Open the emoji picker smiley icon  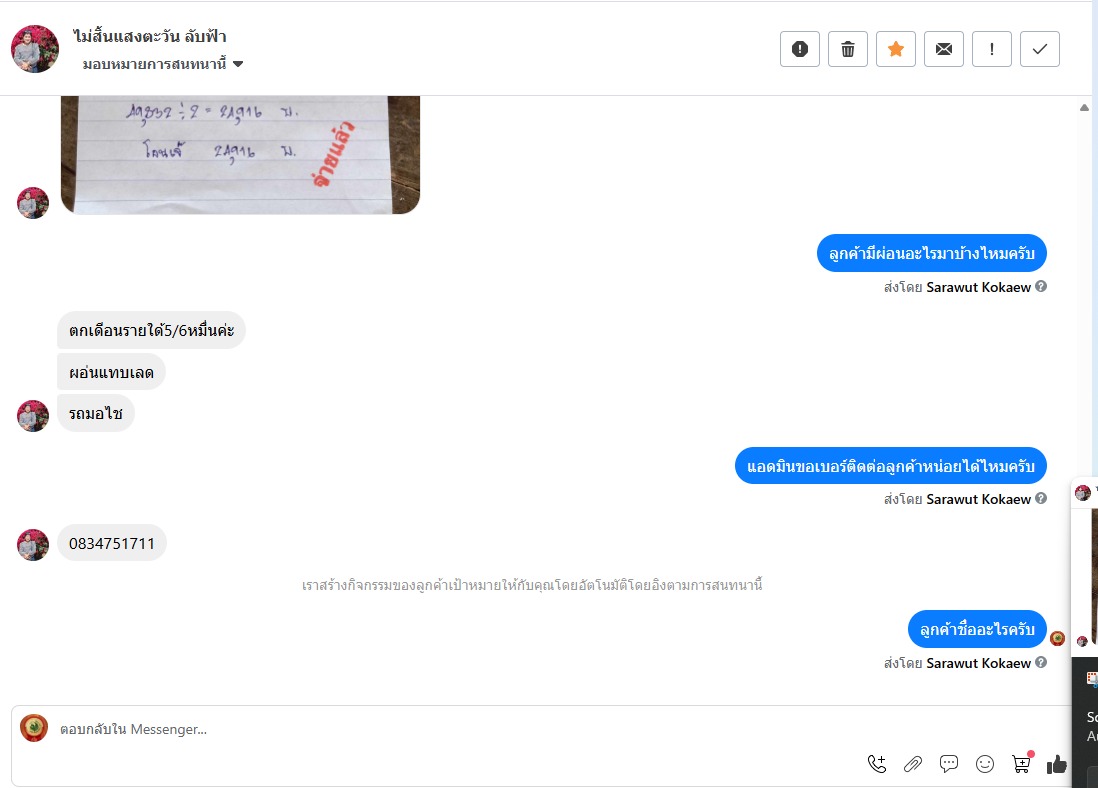pyautogui.click(x=985, y=763)
